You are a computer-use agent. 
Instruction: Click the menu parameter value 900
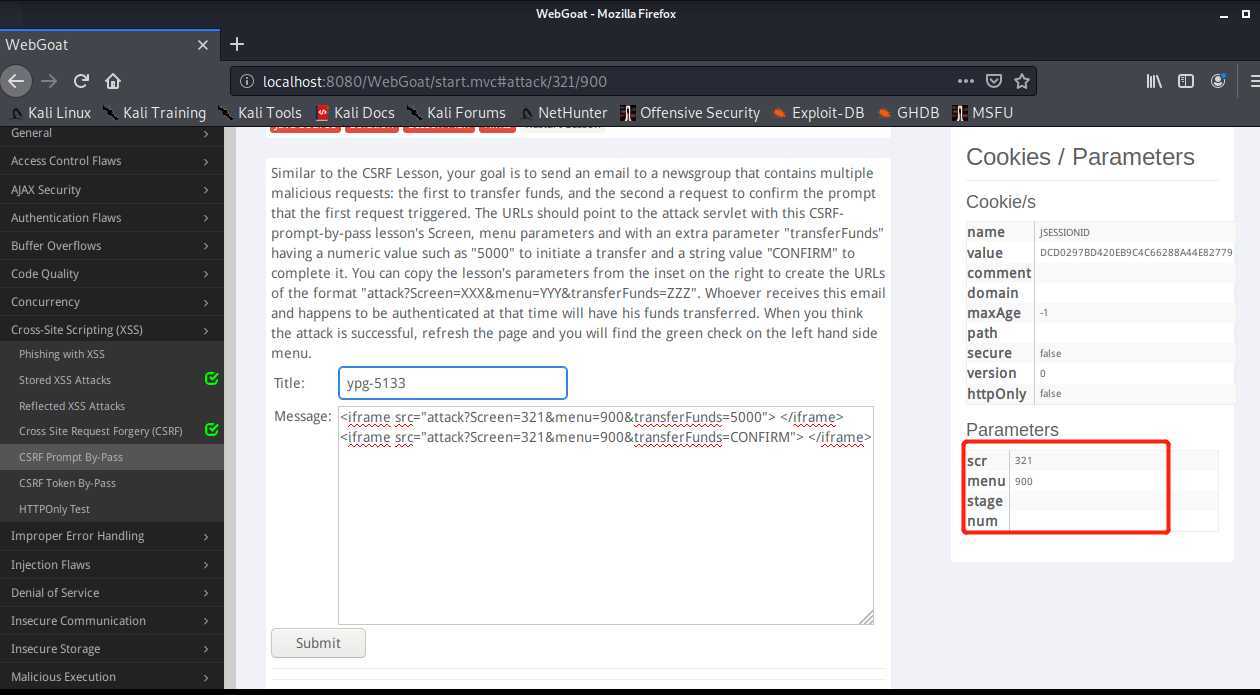(1023, 481)
